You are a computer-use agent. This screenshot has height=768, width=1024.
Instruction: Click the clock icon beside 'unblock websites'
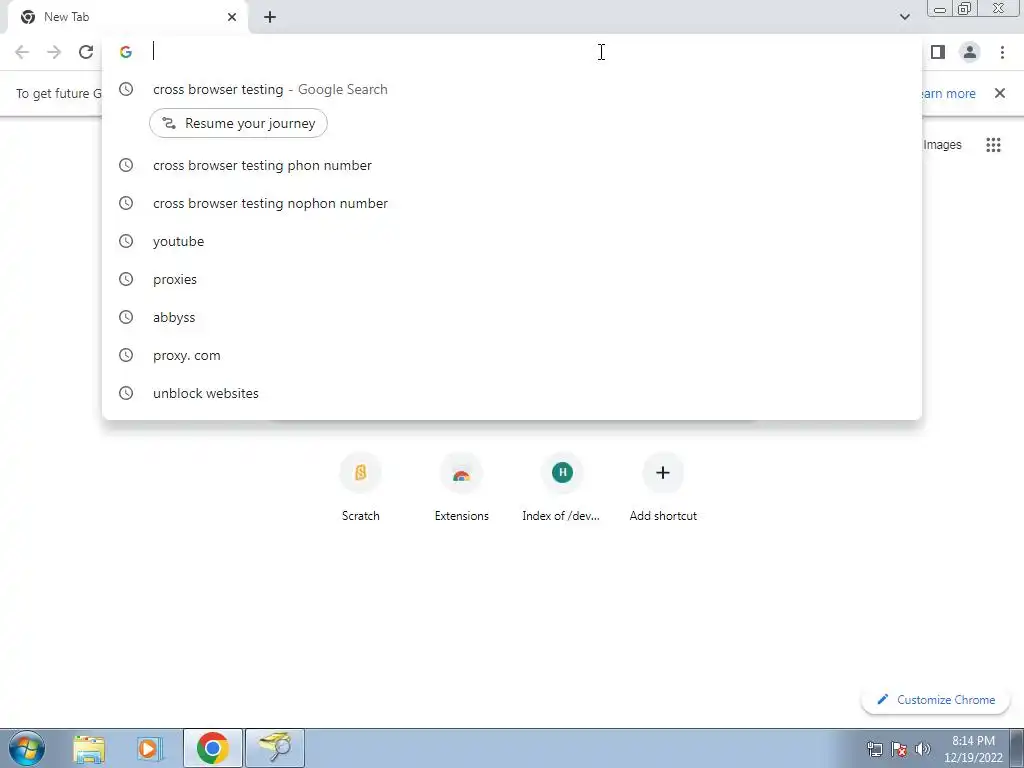point(126,393)
